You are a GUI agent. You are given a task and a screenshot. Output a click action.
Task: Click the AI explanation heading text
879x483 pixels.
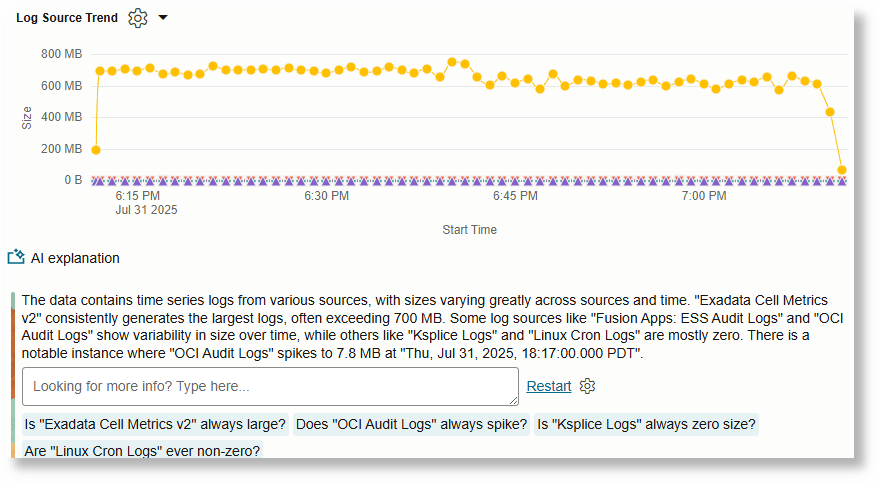(x=75, y=258)
